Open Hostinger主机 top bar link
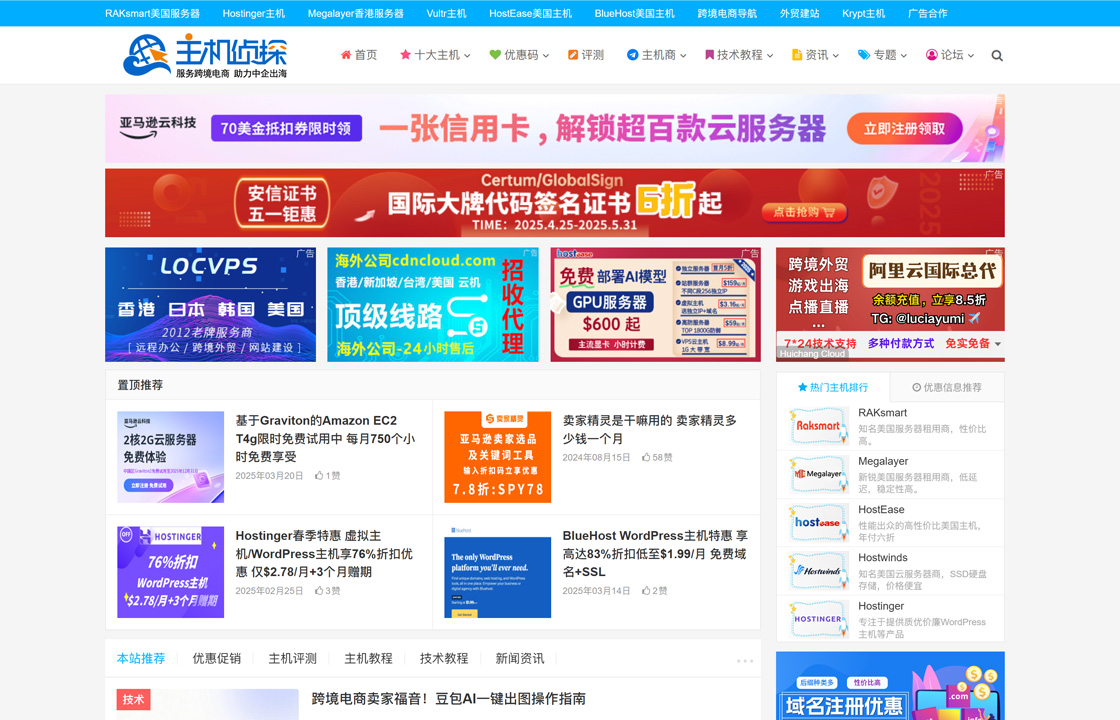 click(x=254, y=14)
